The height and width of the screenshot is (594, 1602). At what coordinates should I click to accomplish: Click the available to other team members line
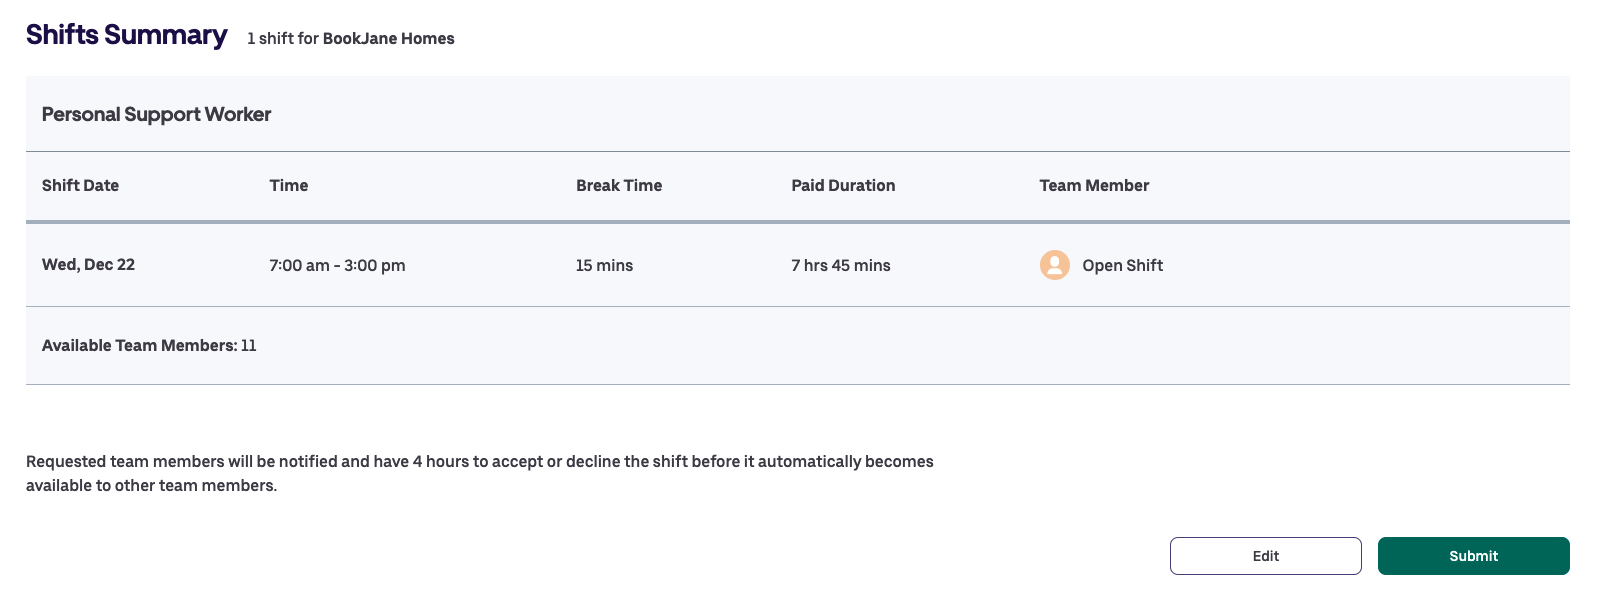point(151,486)
